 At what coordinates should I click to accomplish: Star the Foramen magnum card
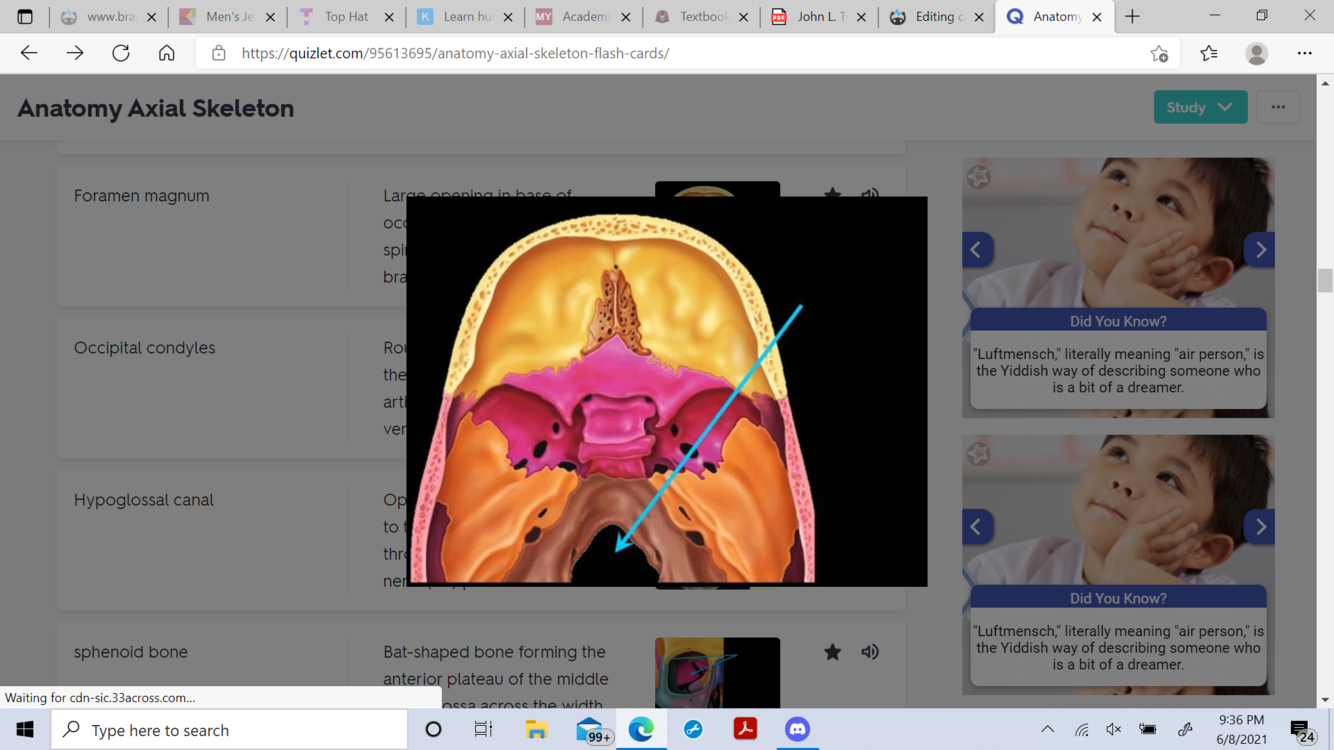pos(832,195)
